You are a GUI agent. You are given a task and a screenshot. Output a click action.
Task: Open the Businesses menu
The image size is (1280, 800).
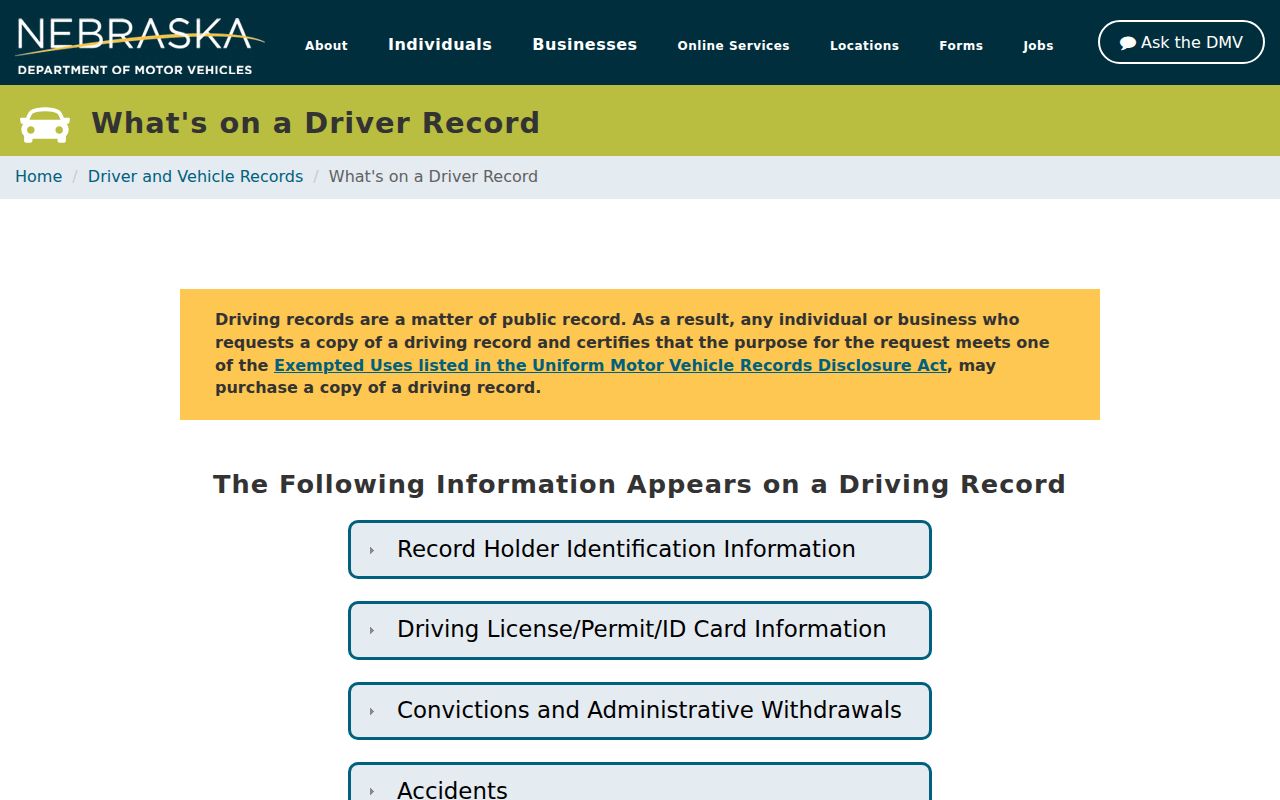pyautogui.click(x=585, y=44)
